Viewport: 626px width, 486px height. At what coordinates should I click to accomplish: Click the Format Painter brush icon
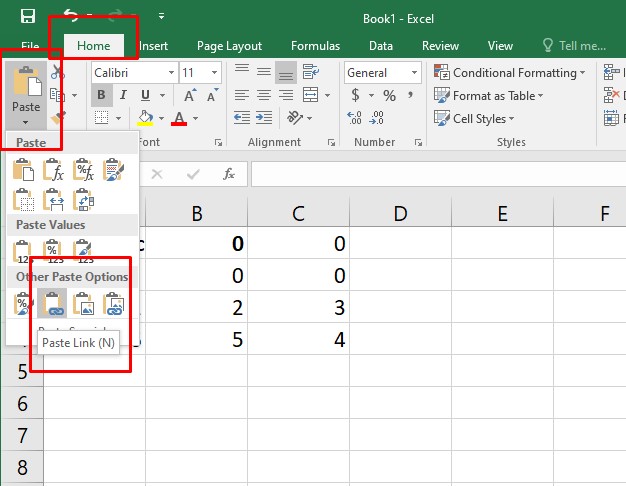58,118
